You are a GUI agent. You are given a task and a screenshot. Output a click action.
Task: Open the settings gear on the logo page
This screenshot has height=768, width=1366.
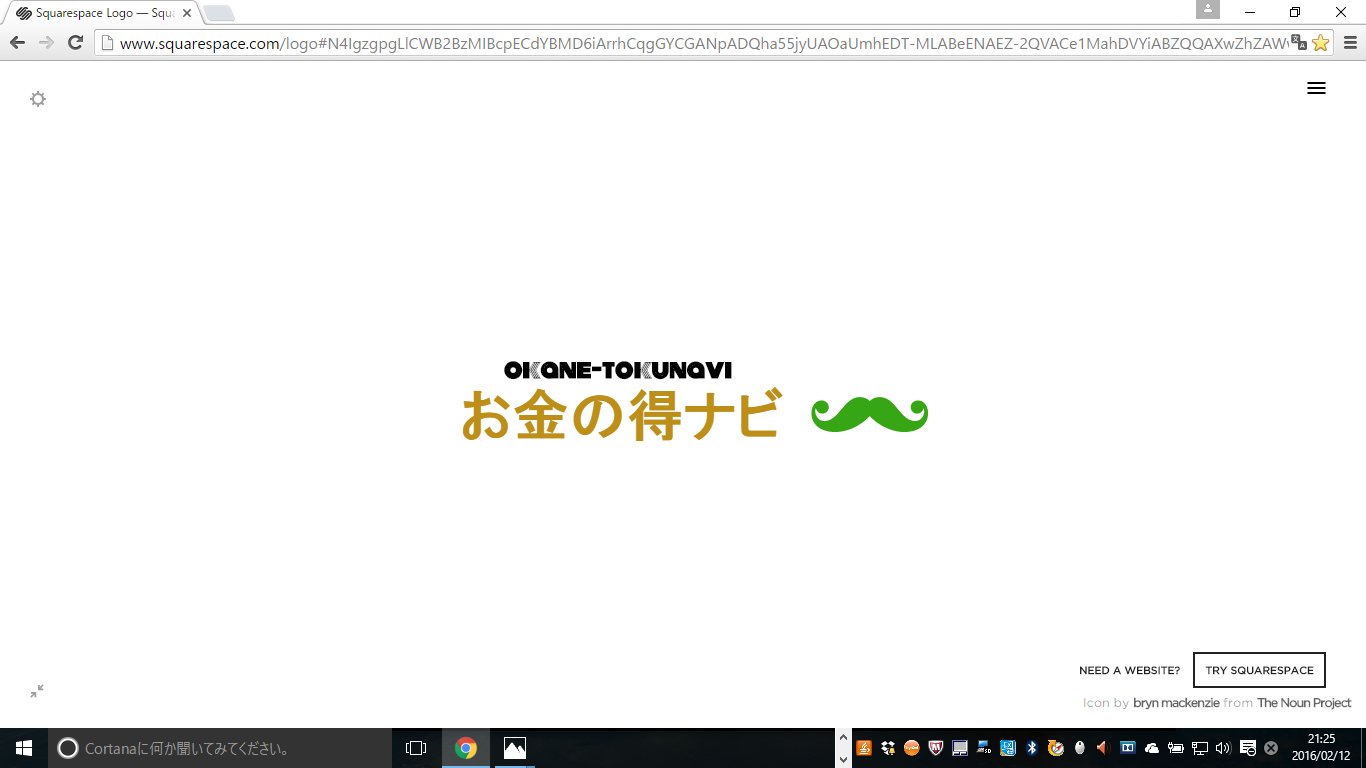[x=38, y=99]
